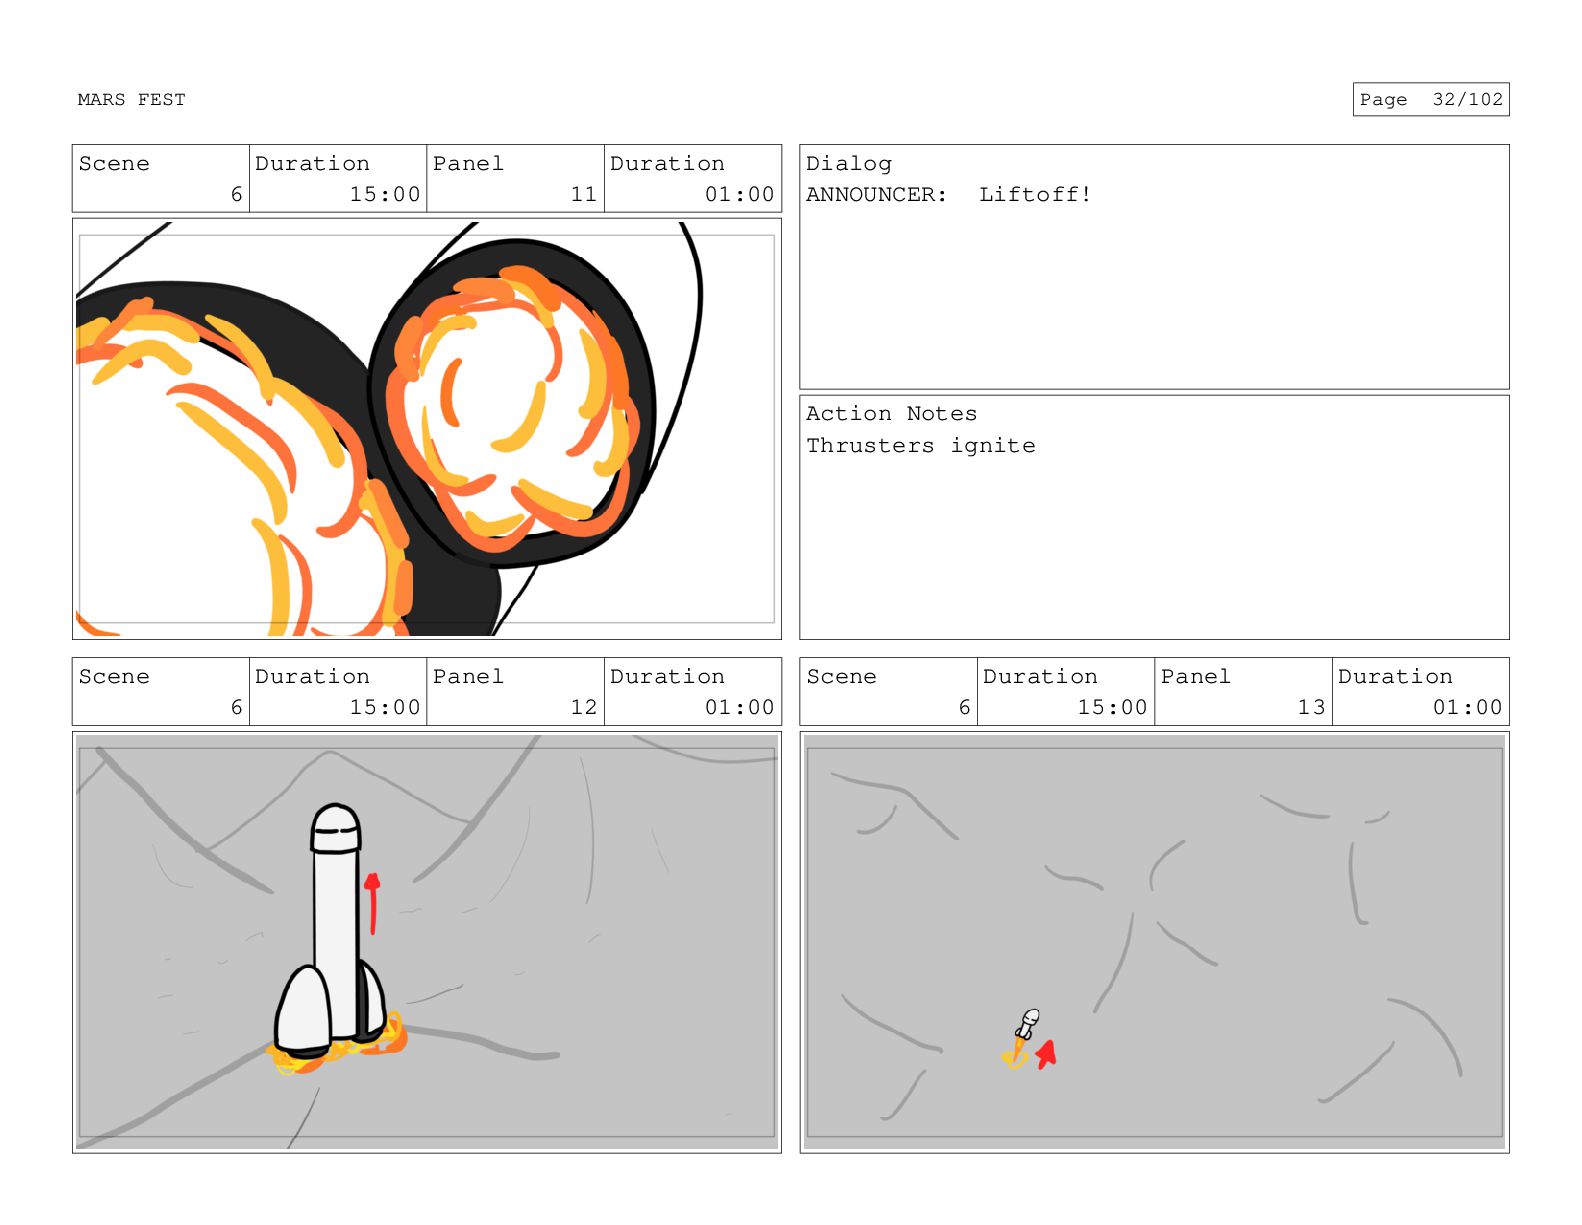The width and height of the screenshot is (1582, 1225).
Task: Click scene duration 15:00 above panel 11
Action: tap(385, 194)
